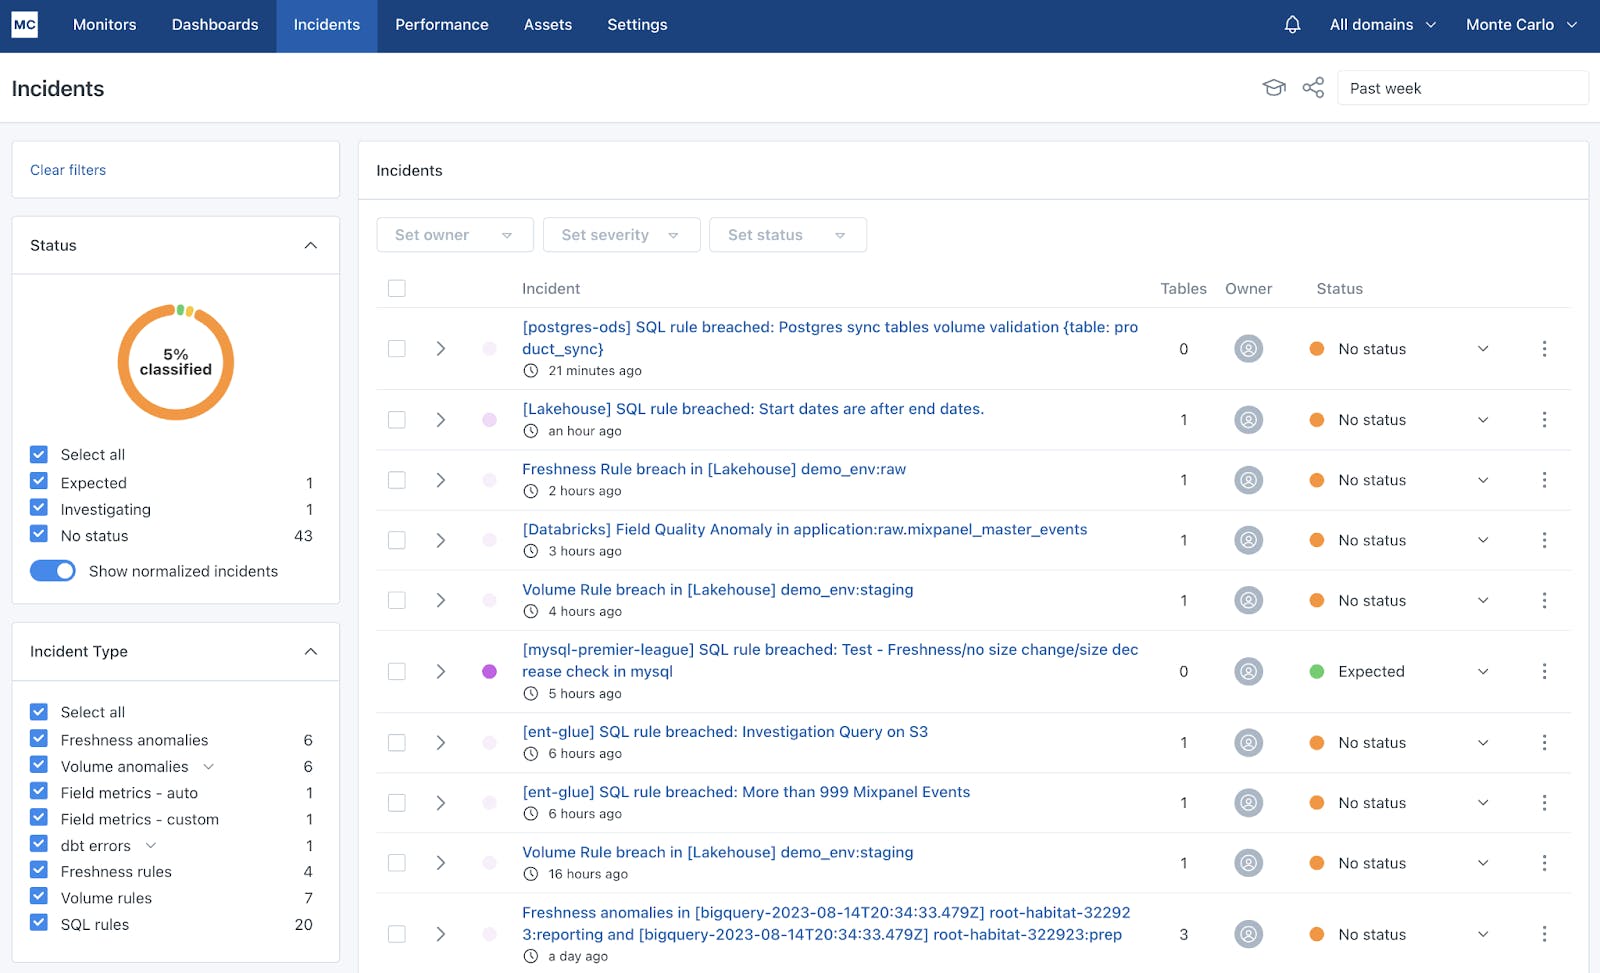This screenshot has width=1600, height=973.
Task: Open the ent-glue Investigation Query on S3 incident
Action: click(x=724, y=732)
